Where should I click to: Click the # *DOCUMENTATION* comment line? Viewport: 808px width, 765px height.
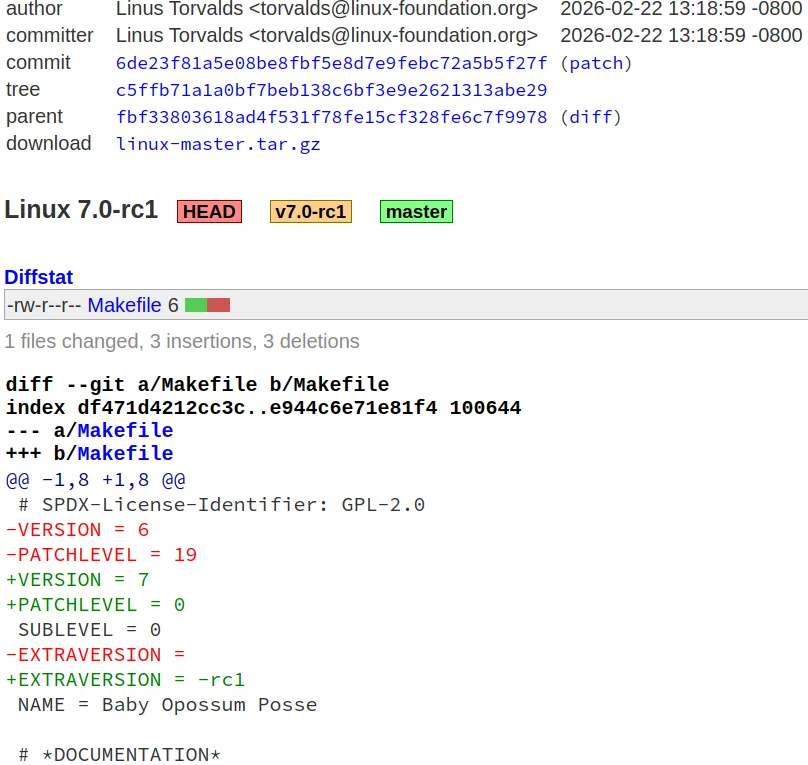point(120,755)
